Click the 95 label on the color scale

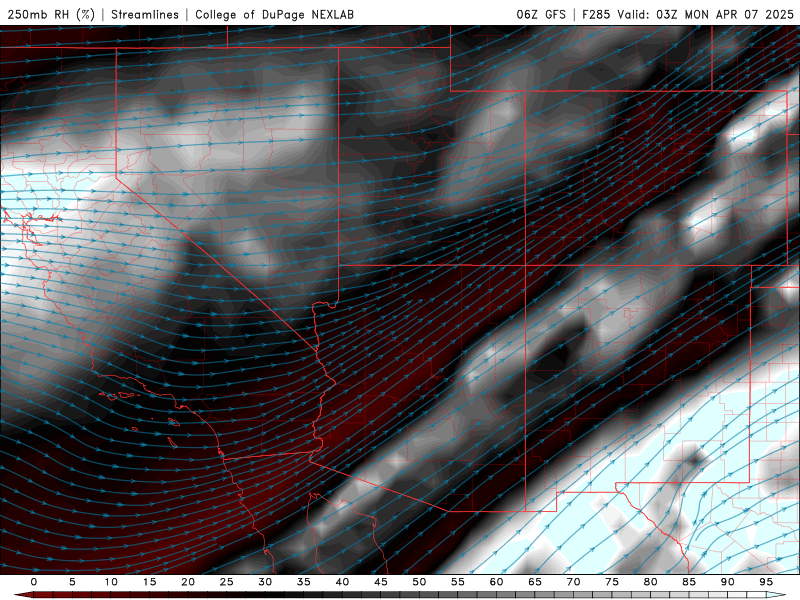click(x=766, y=582)
